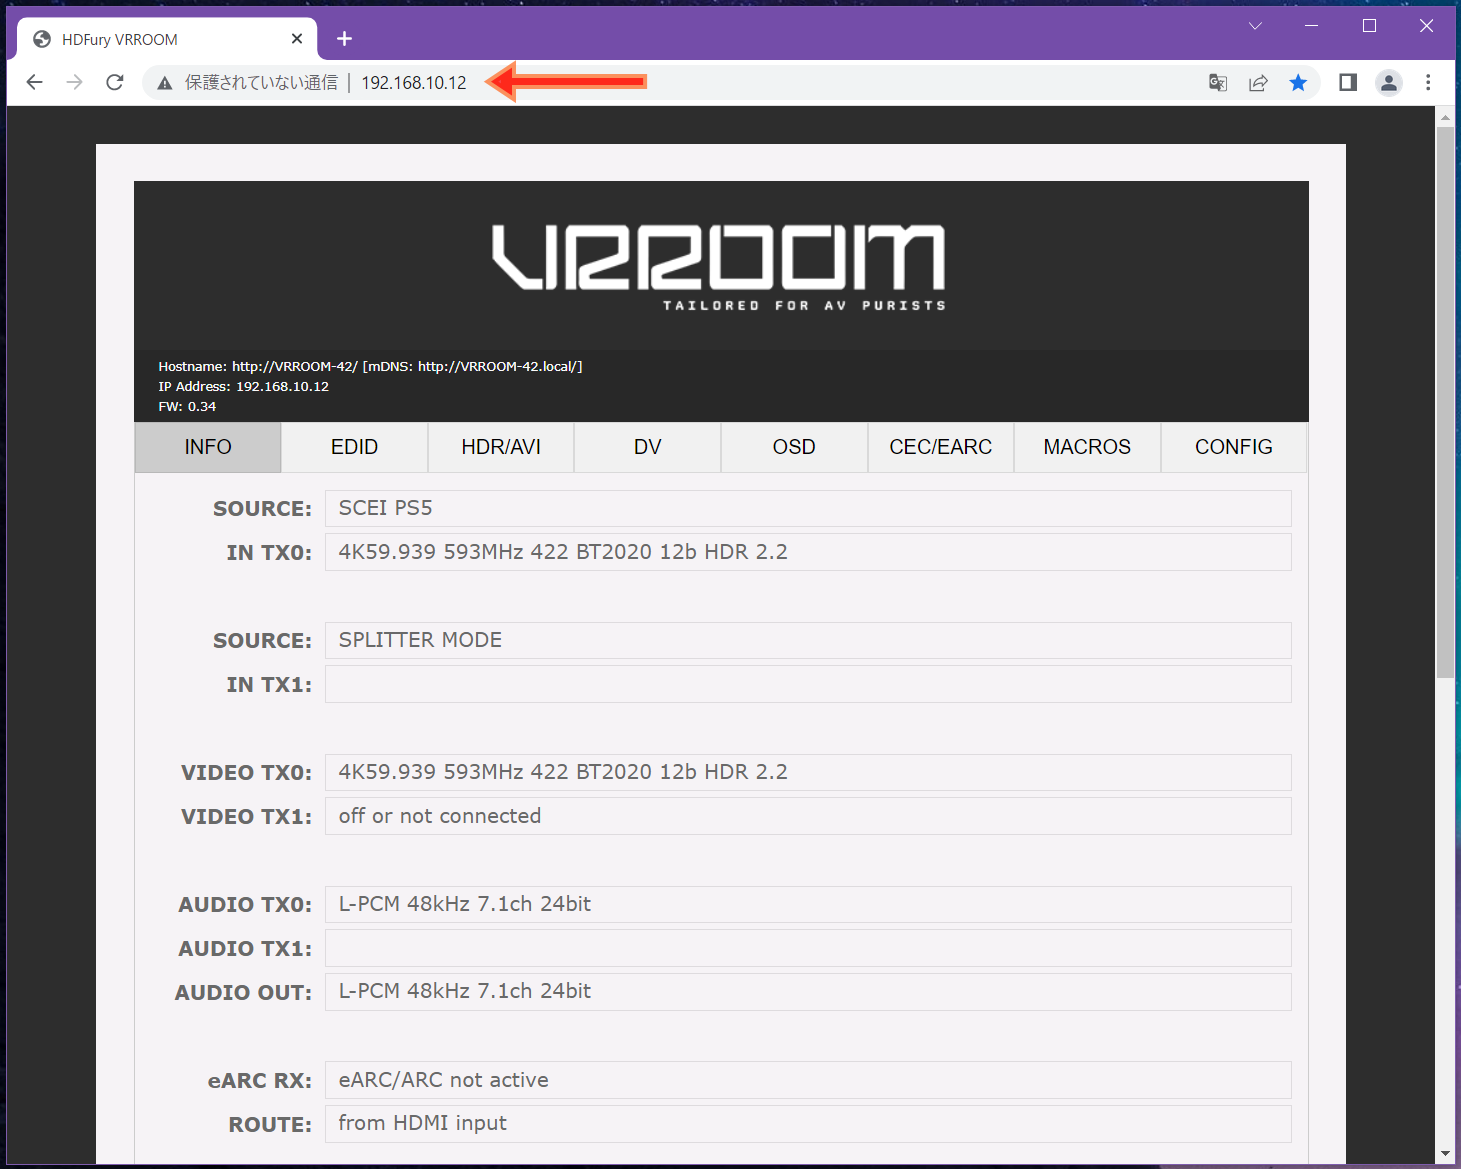
Task: Click the scrollbar down arrow
Action: pyautogui.click(x=1445, y=1154)
